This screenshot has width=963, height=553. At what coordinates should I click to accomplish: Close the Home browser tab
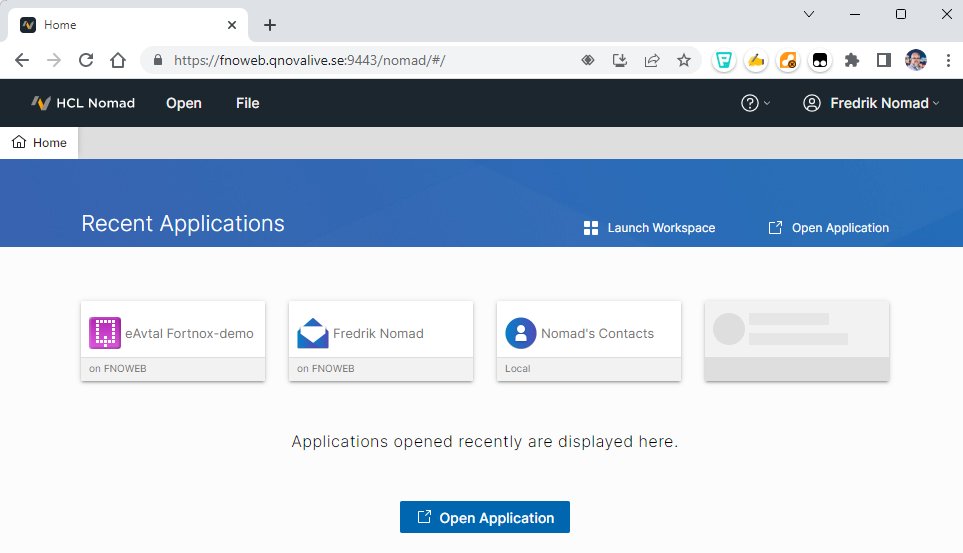click(x=232, y=25)
